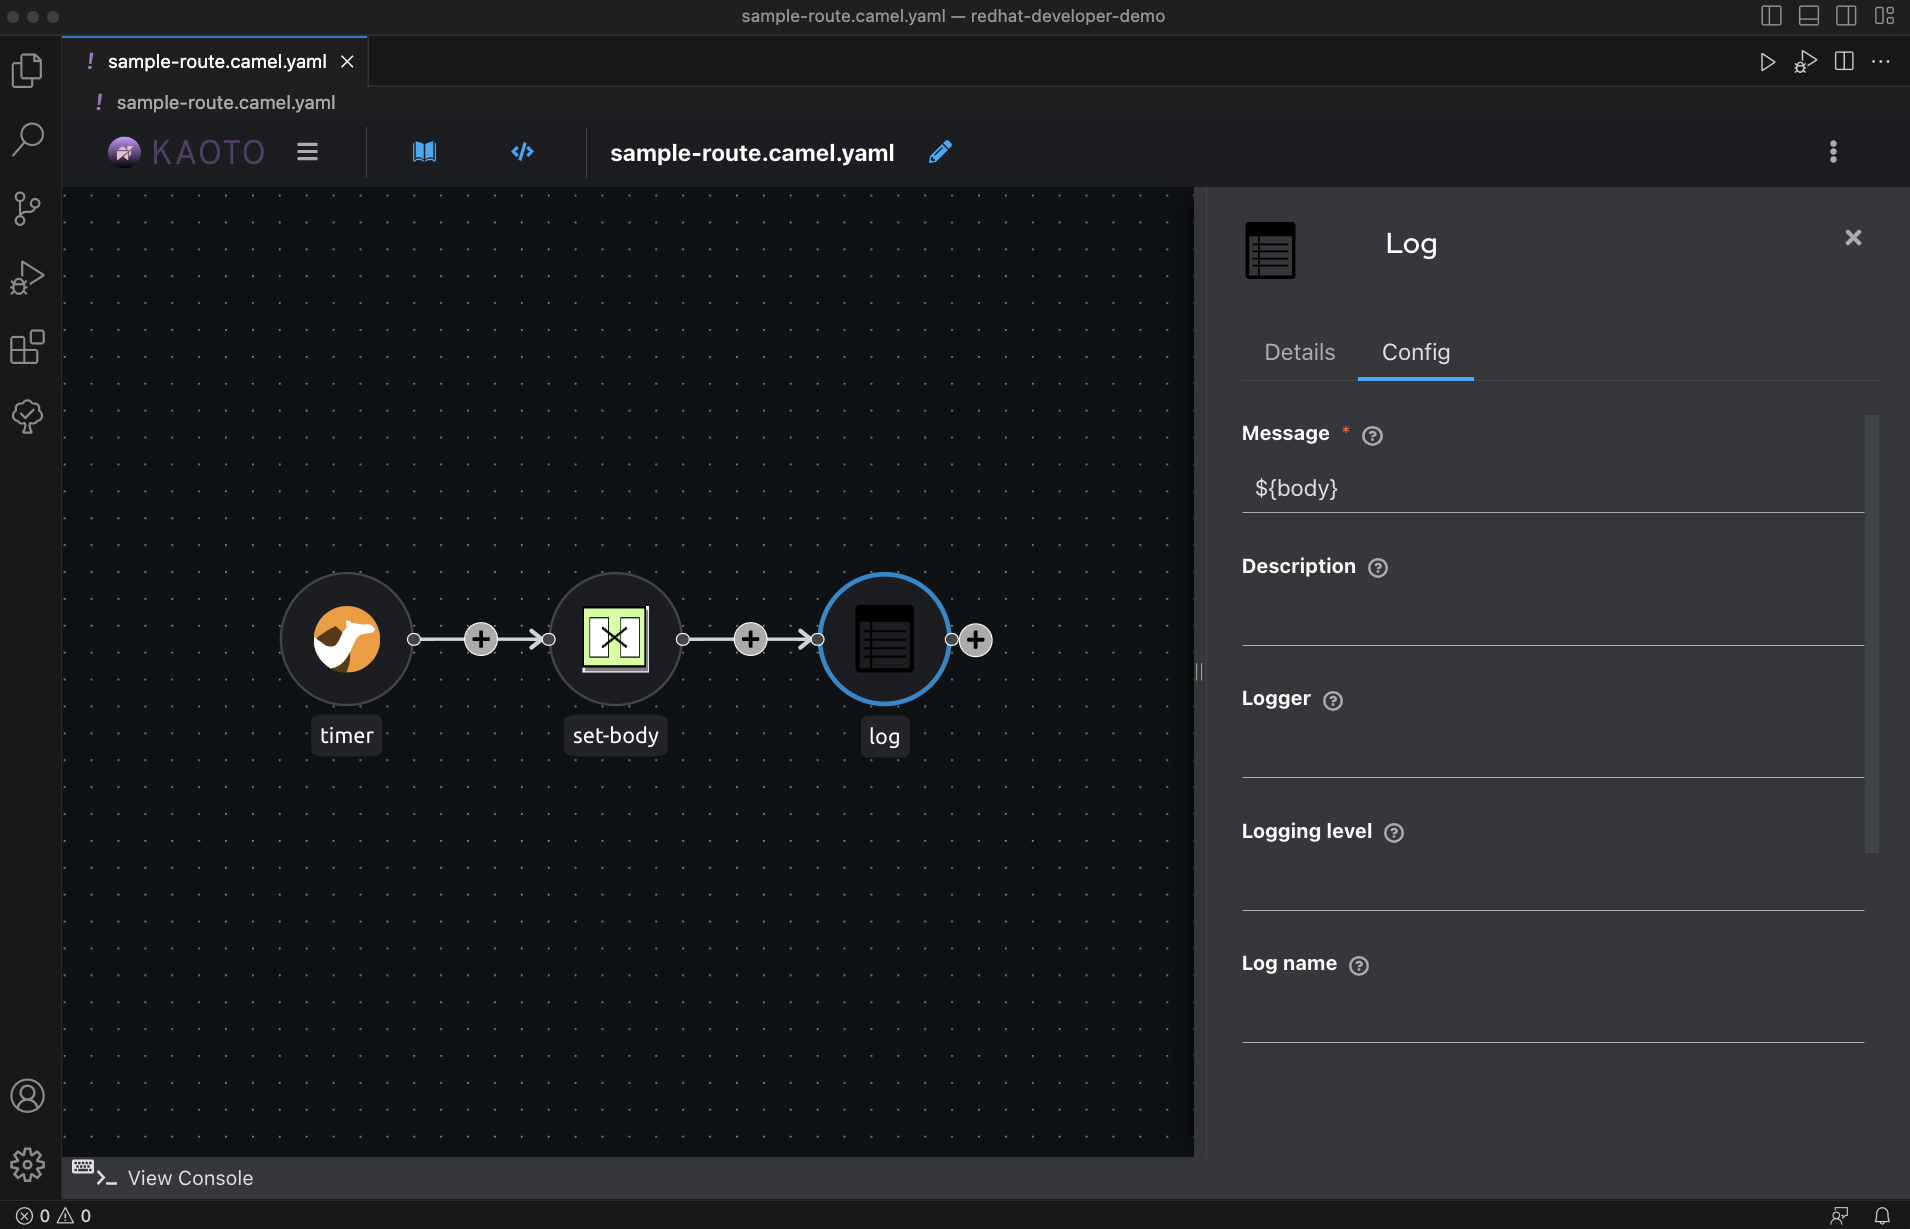The image size is (1910, 1229).
Task: Click the View Console button
Action: click(189, 1177)
